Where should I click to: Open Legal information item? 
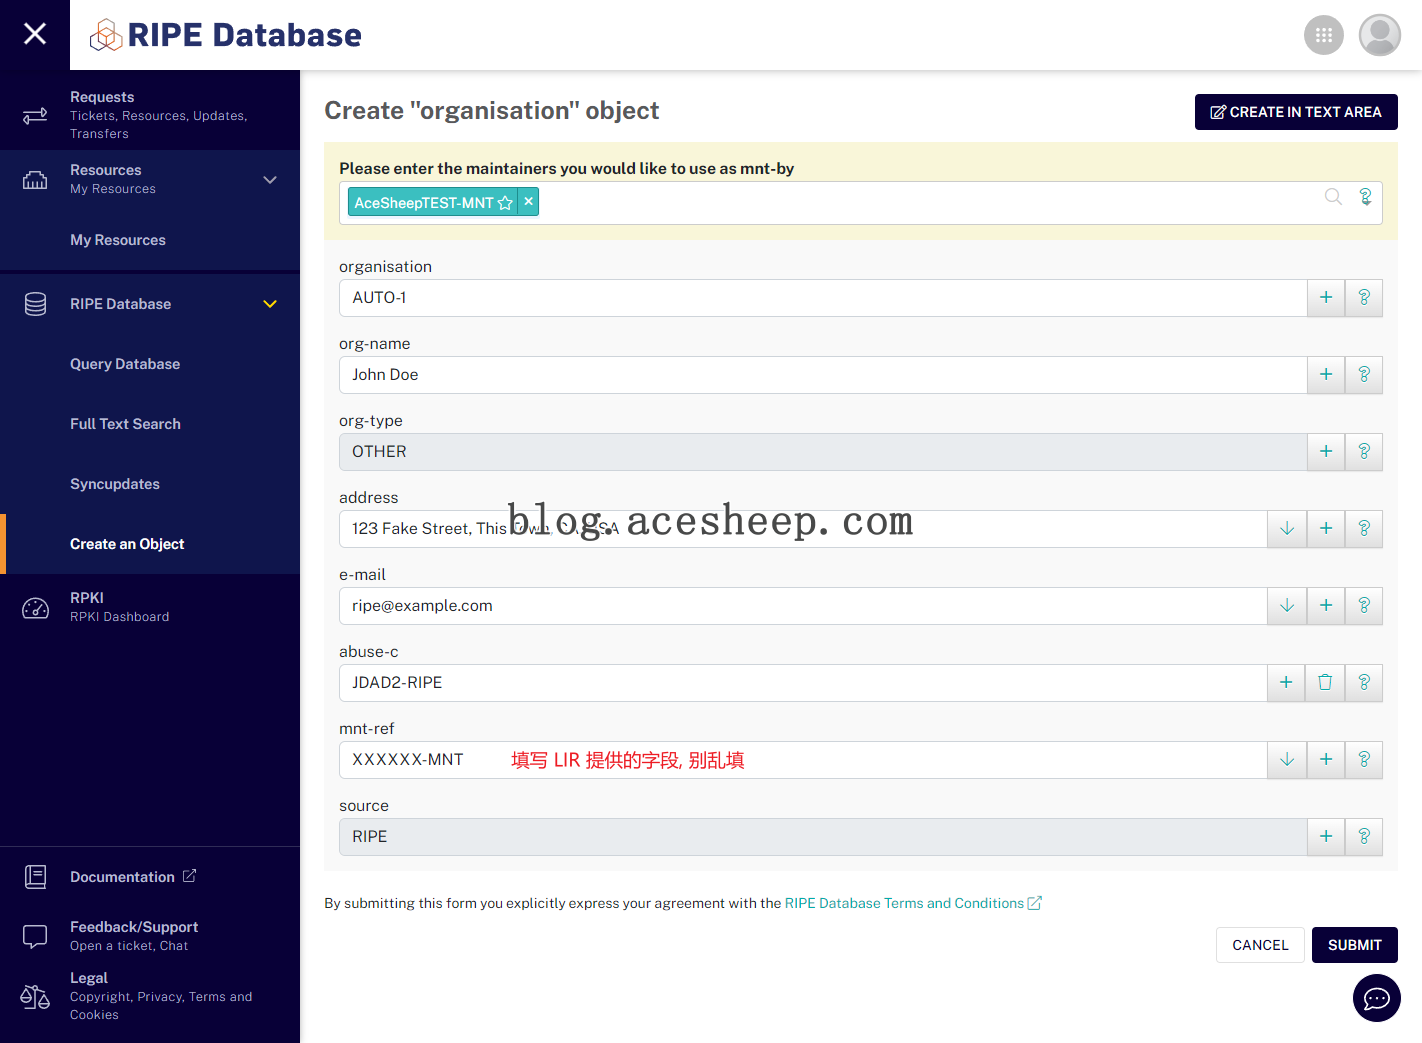click(x=150, y=996)
